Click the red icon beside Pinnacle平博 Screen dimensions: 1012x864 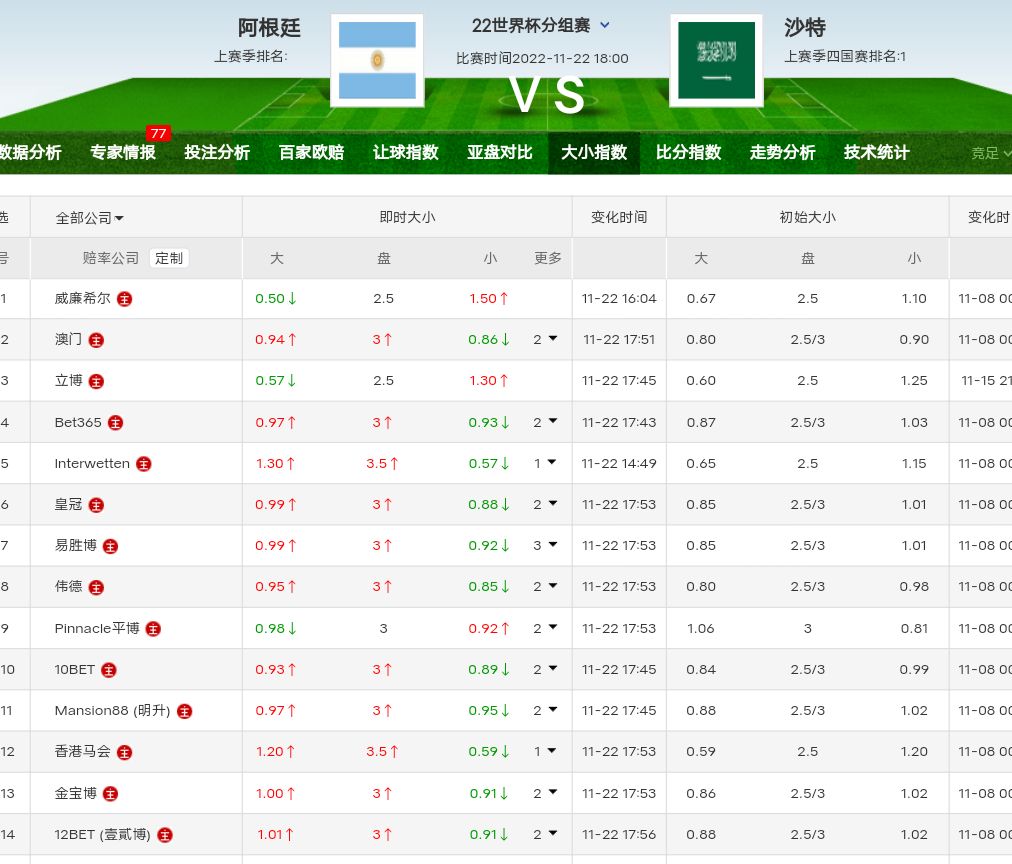(153, 629)
